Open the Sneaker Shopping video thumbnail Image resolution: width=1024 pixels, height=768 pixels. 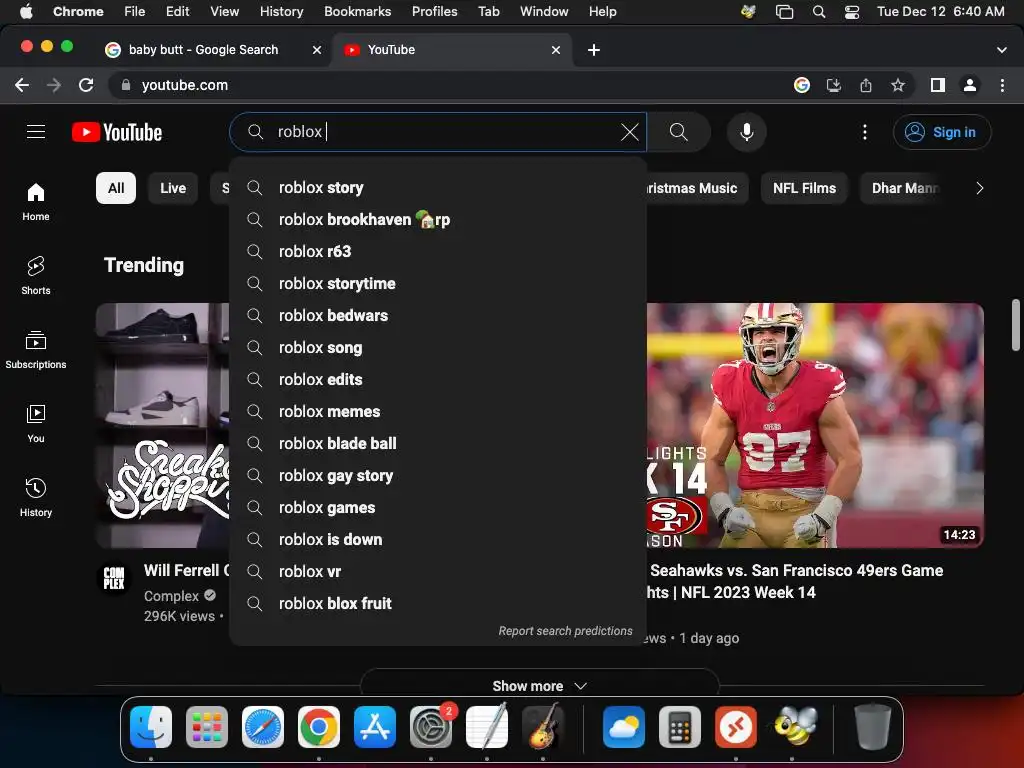(x=163, y=425)
